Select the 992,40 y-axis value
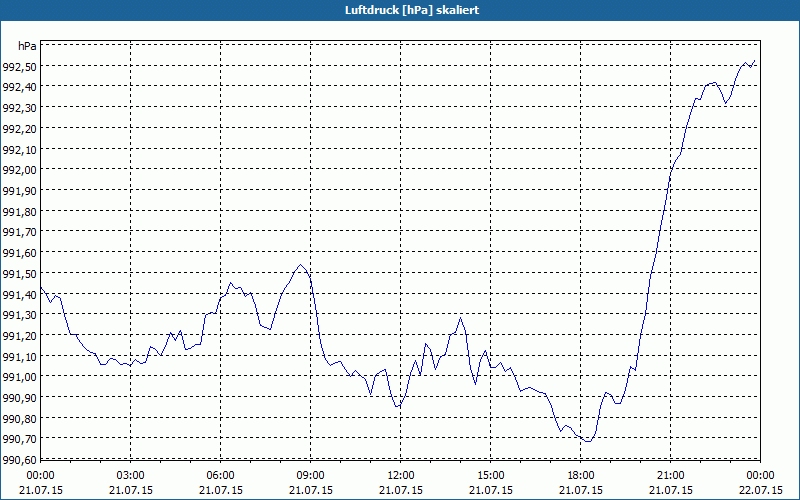The width and height of the screenshot is (800, 500). (19, 87)
